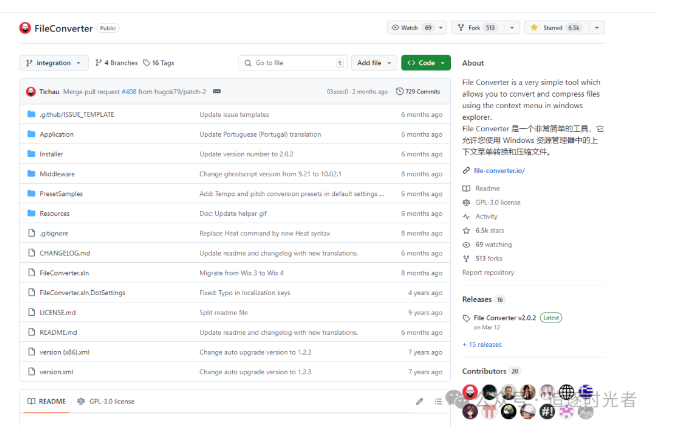This screenshot has width=675, height=440.
Task: Open commit 'Replace Heat command by new Heat syntax'
Action: coord(265,233)
